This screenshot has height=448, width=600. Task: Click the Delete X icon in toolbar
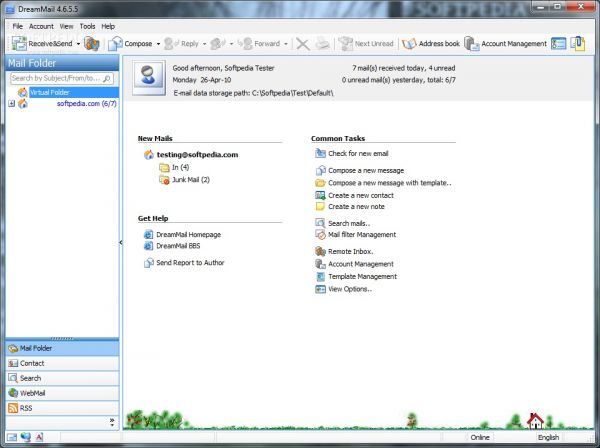click(302, 44)
